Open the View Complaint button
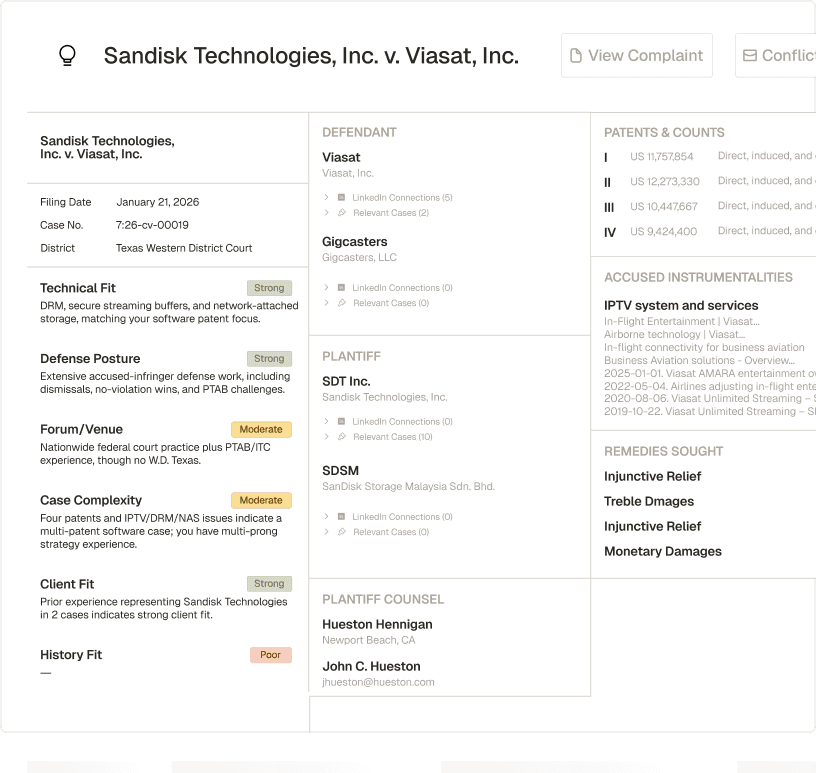816x773 pixels. point(636,56)
